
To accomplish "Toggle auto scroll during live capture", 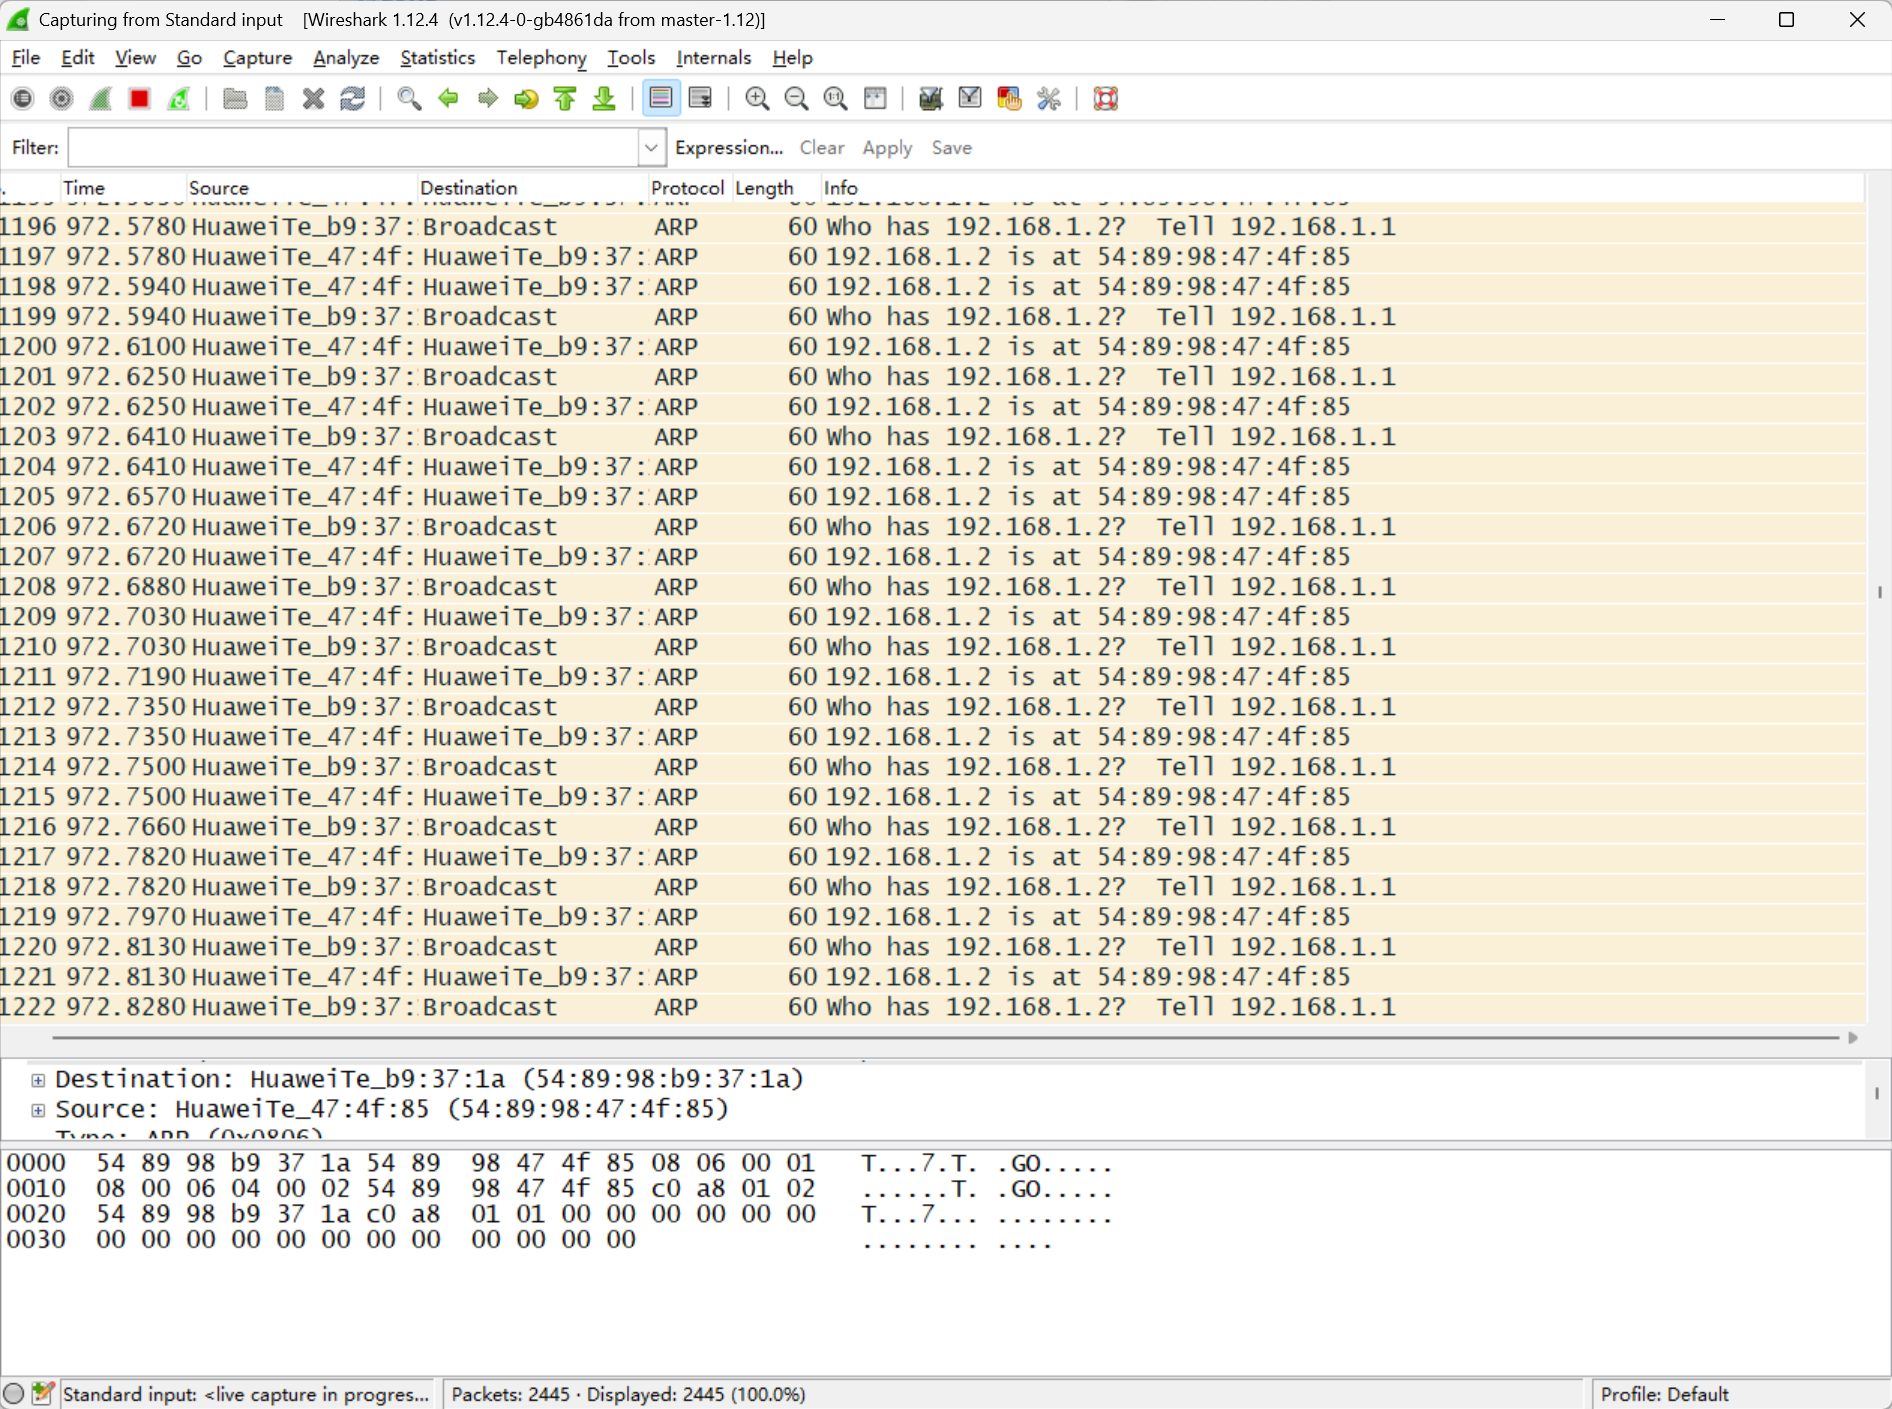I will click(700, 98).
